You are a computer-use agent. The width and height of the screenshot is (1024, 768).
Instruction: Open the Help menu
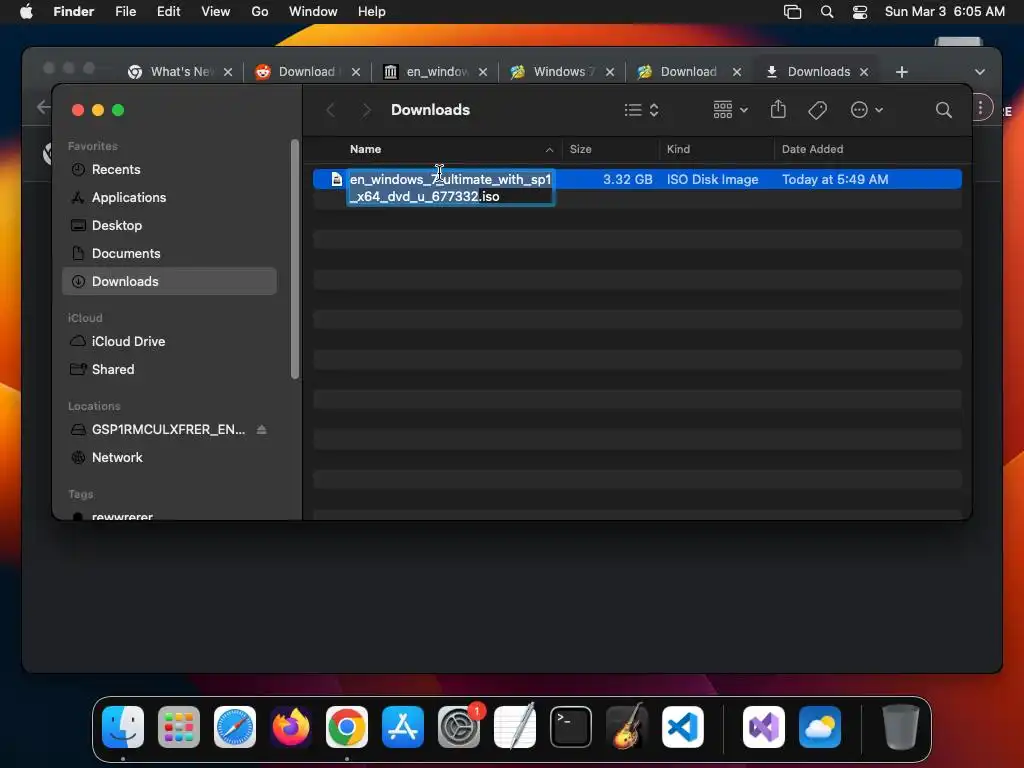pyautogui.click(x=372, y=12)
